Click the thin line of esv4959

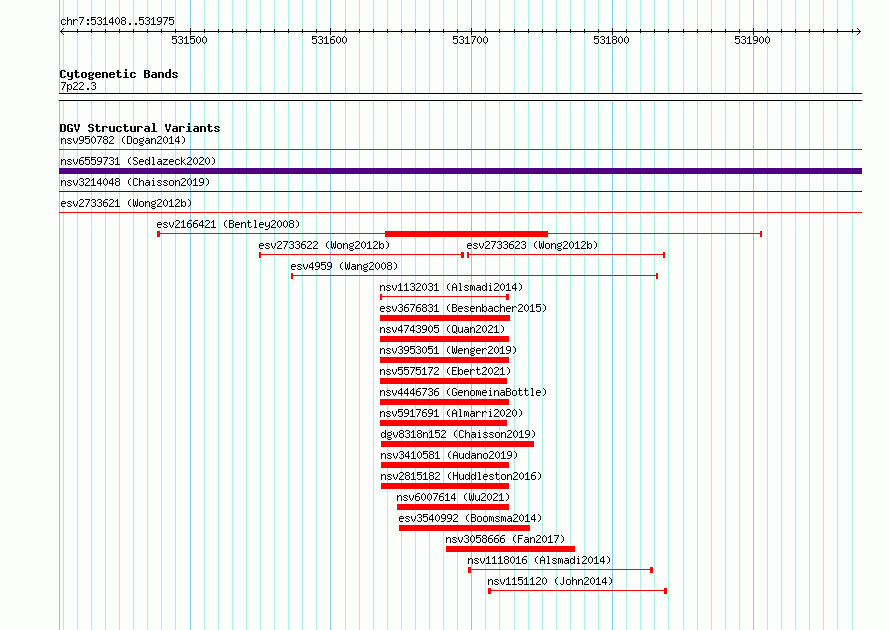tap(475, 276)
